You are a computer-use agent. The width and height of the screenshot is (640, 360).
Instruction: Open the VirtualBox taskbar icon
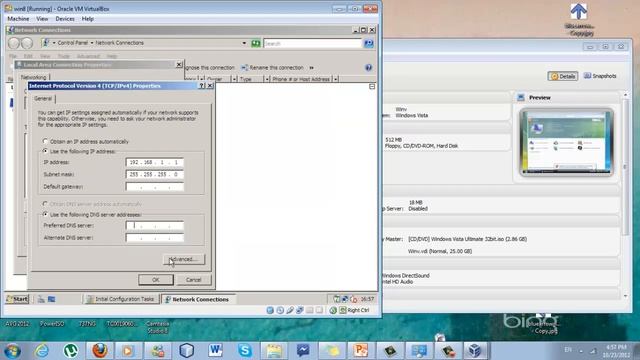pos(475,351)
